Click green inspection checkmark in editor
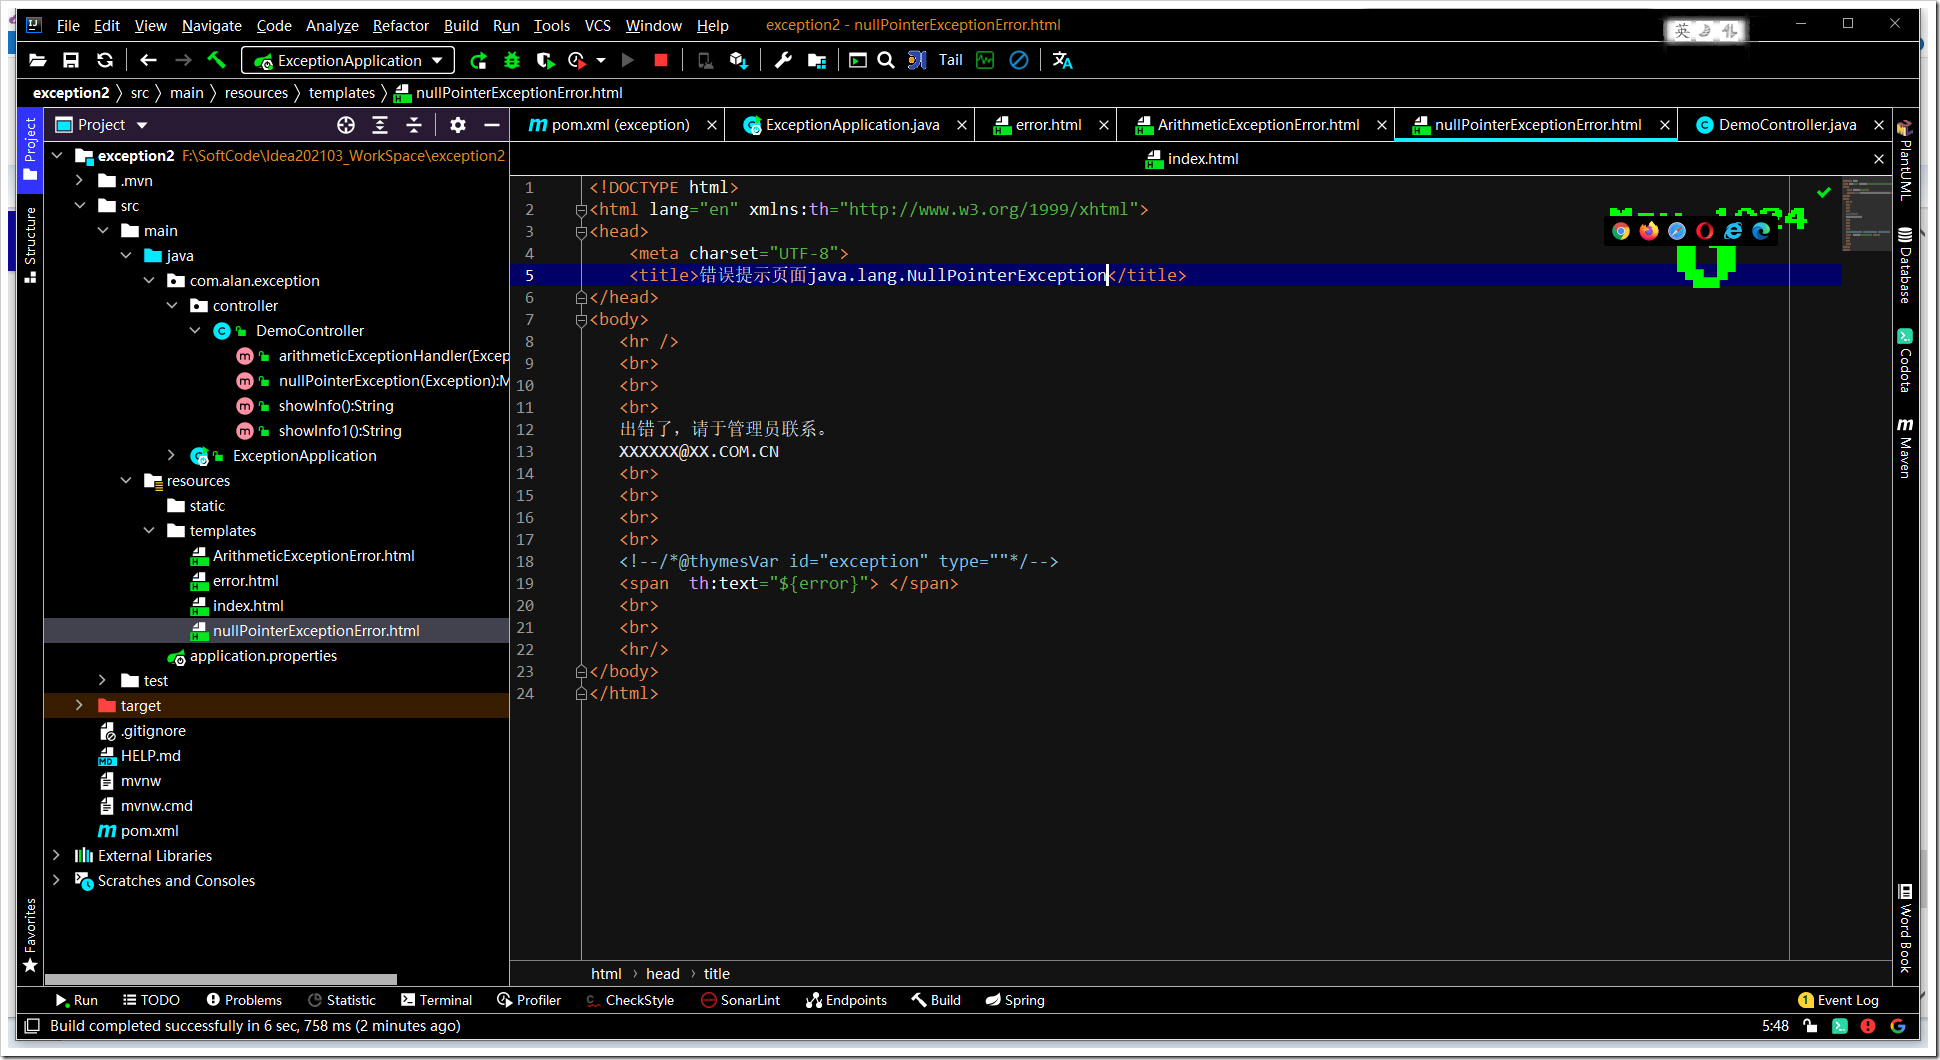 [1824, 192]
